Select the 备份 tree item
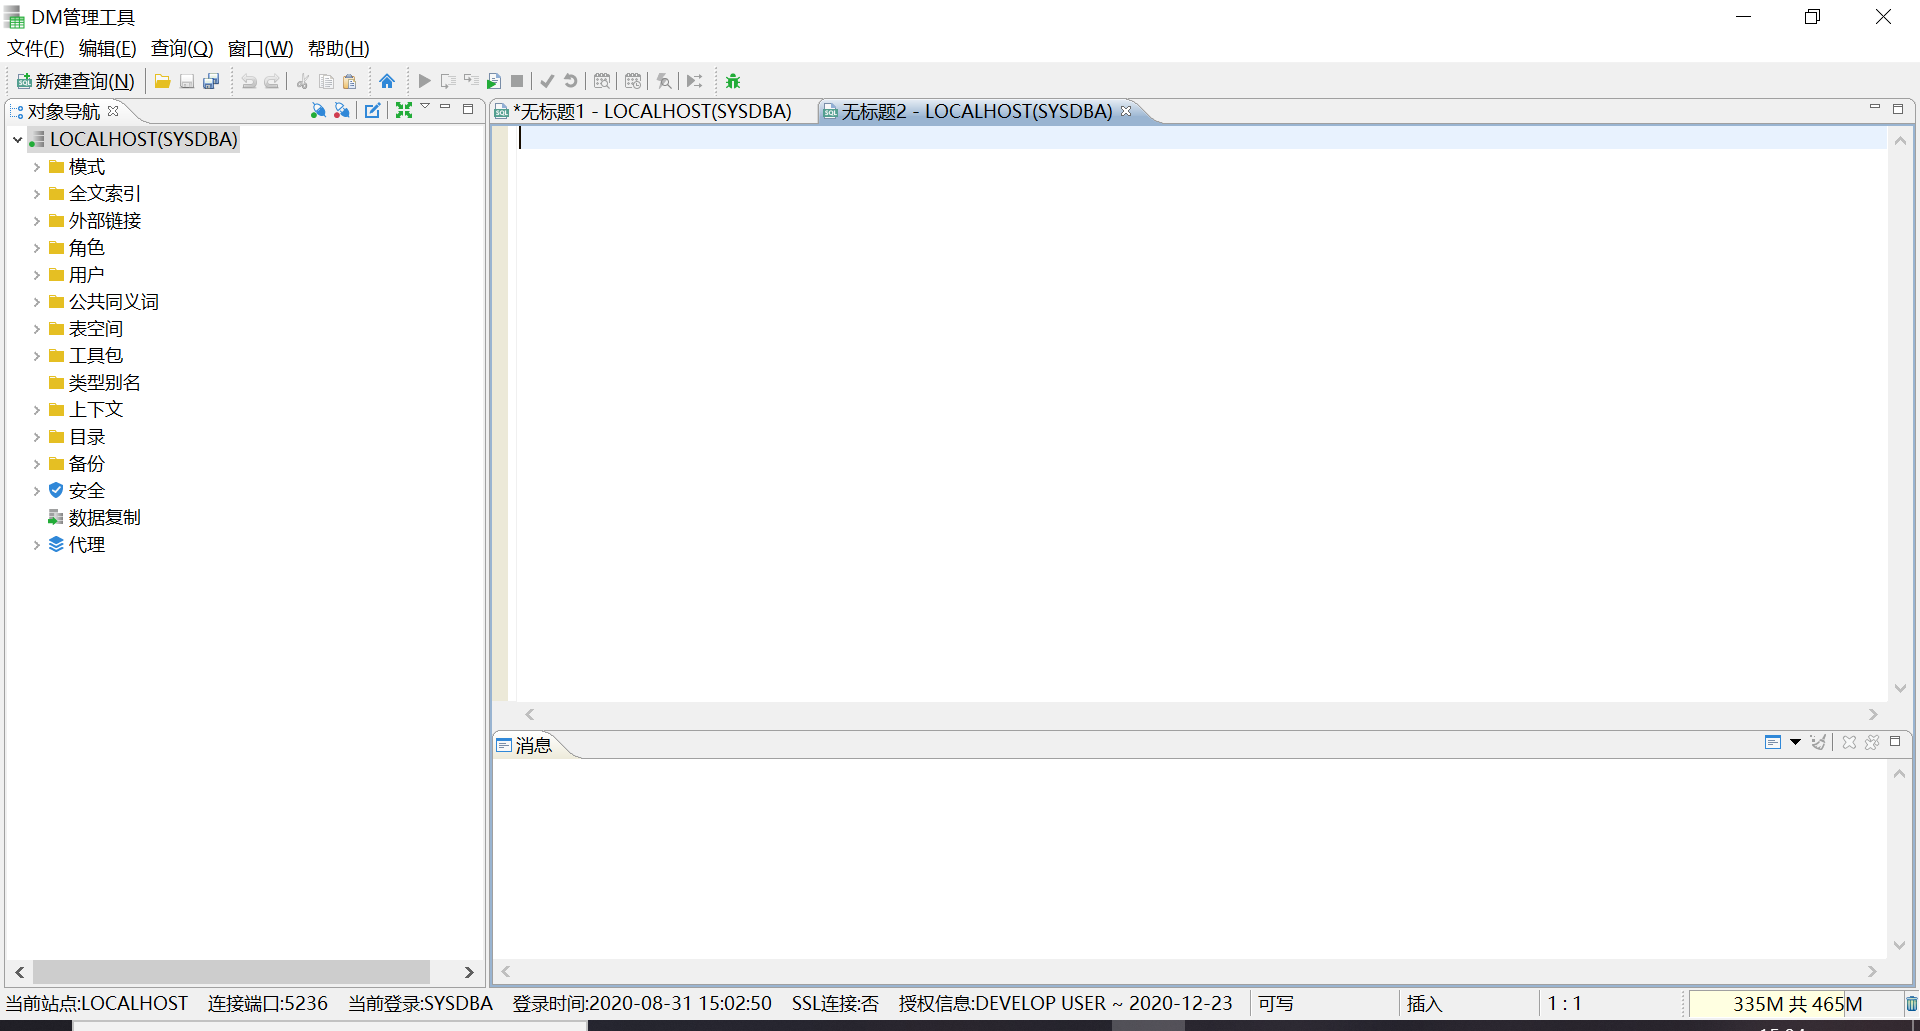This screenshot has height=1031, width=1920. point(86,464)
